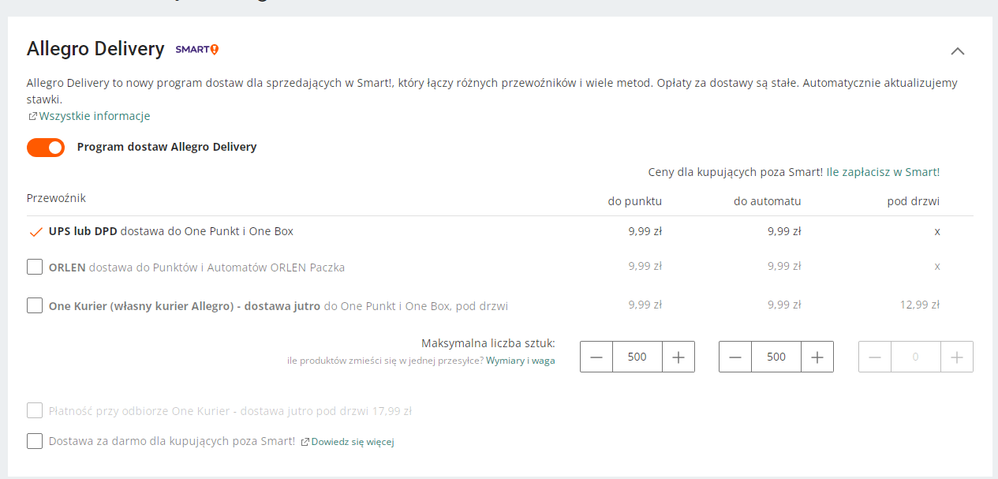Click the SMART! logo badge
This screenshot has height=479, width=998.
(197, 50)
